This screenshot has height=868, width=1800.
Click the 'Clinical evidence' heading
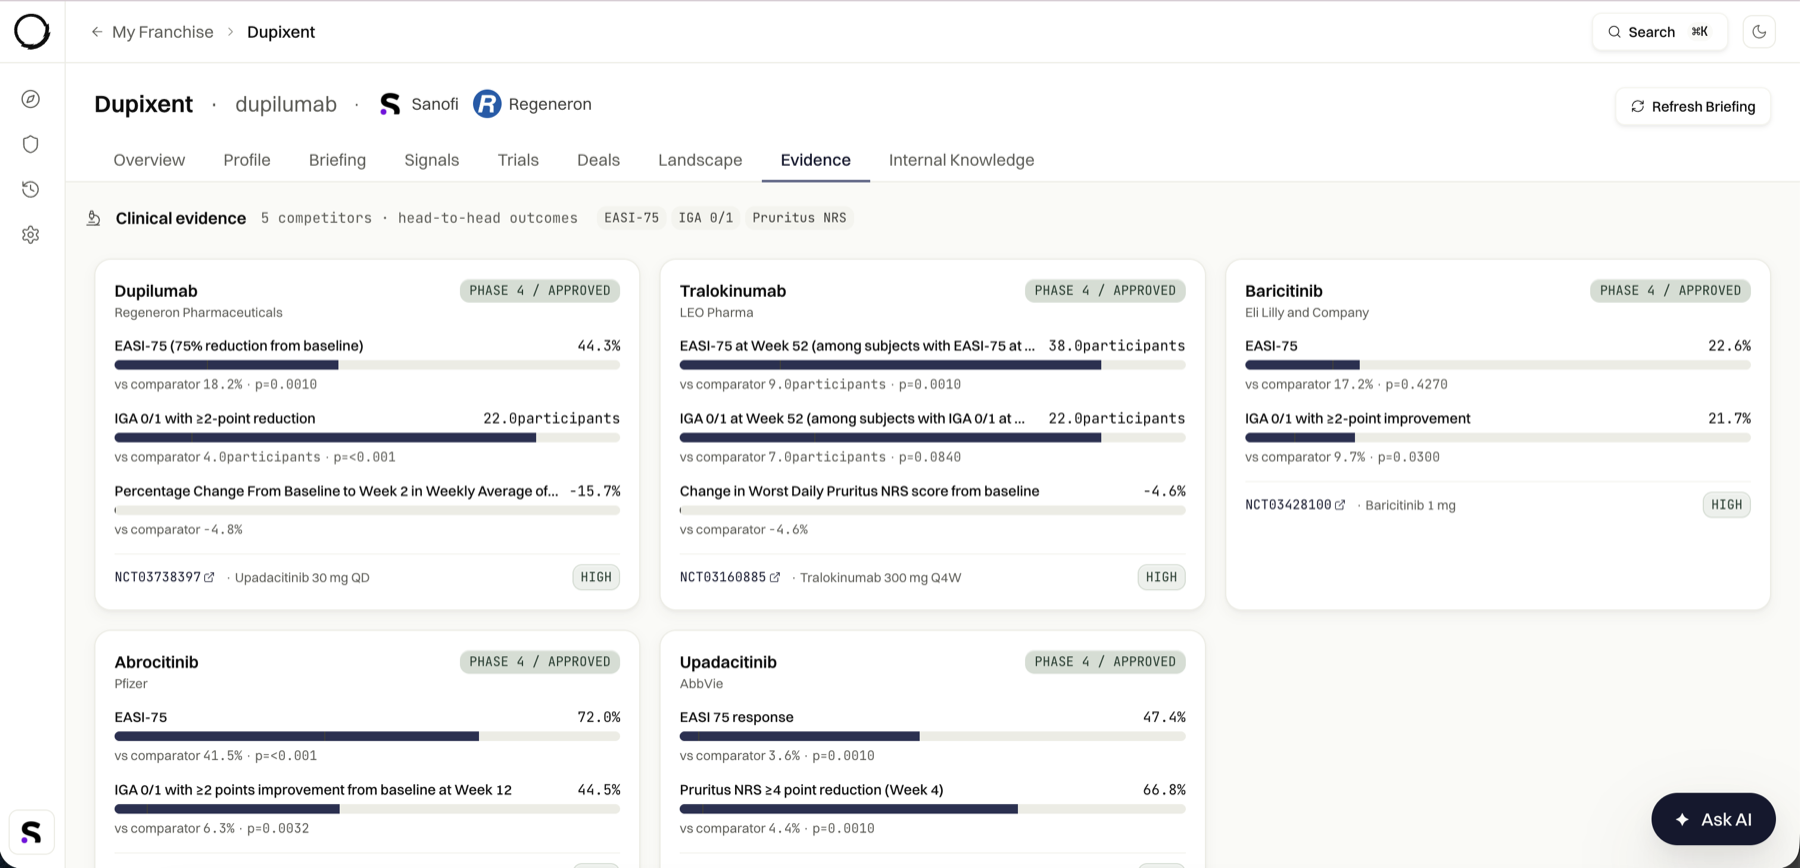coord(181,218)
